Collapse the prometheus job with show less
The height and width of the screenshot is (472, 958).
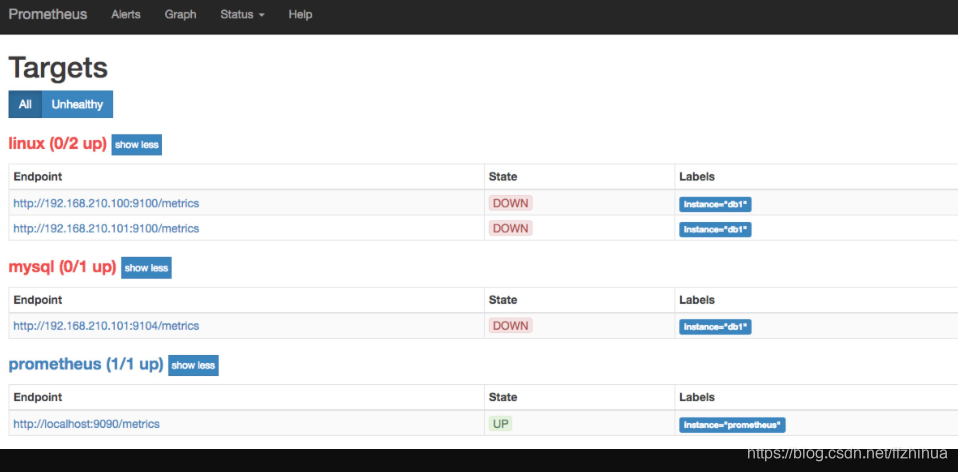click(x=193, y=365)
